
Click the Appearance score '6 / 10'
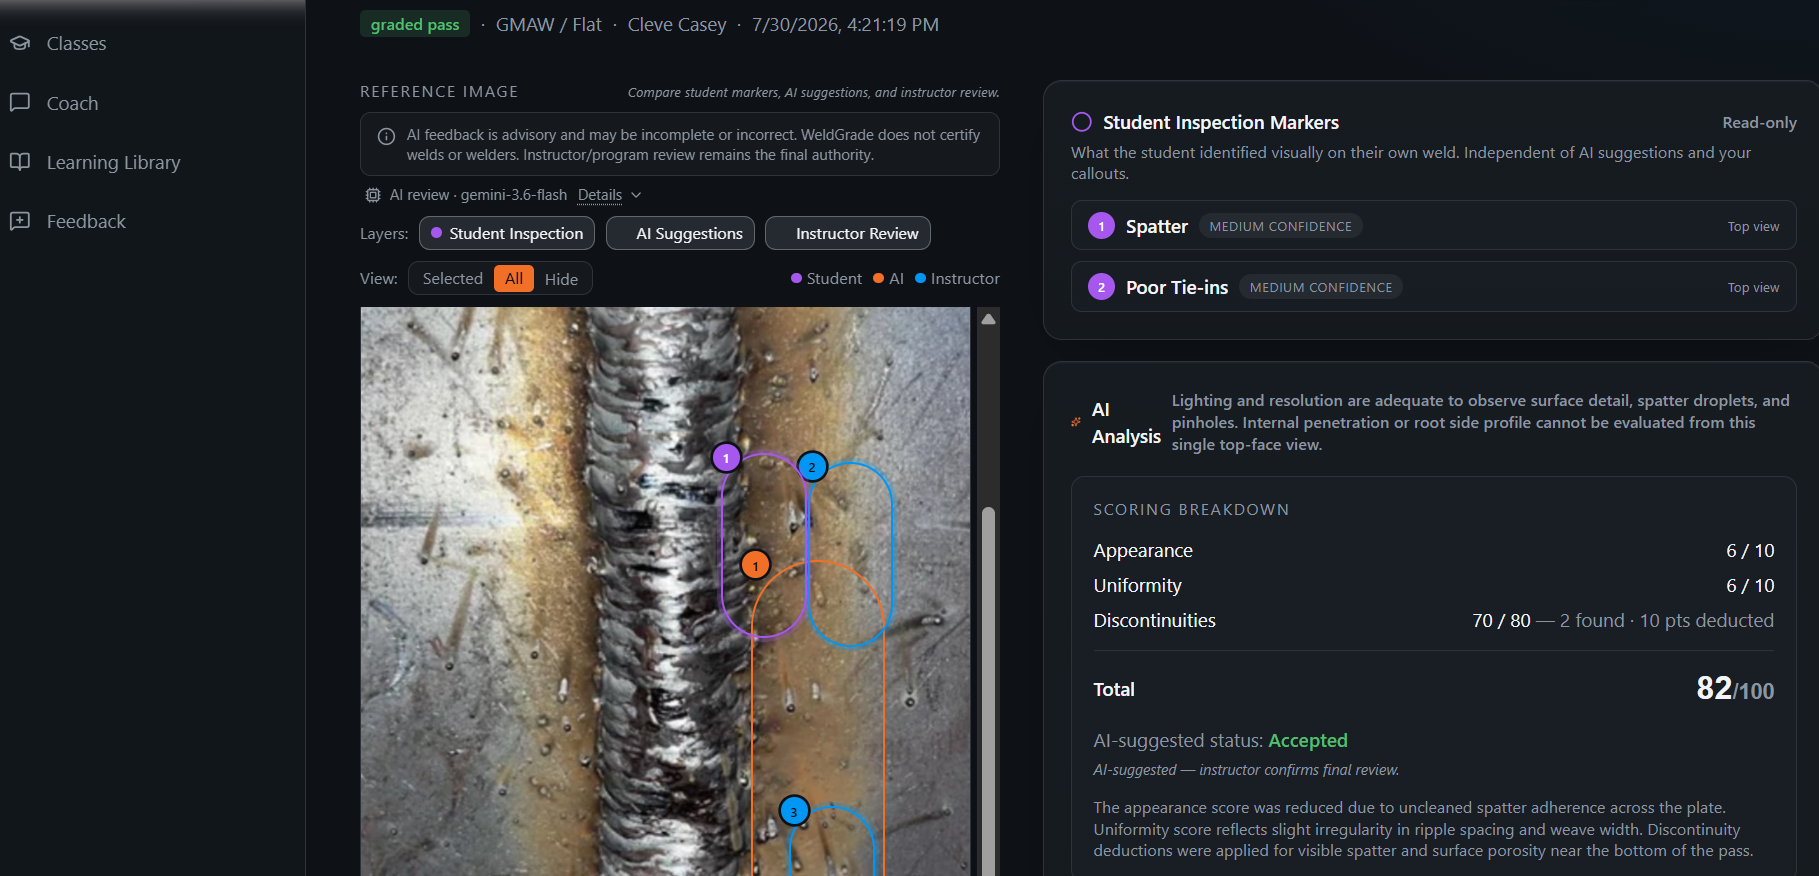point(1750,551)
